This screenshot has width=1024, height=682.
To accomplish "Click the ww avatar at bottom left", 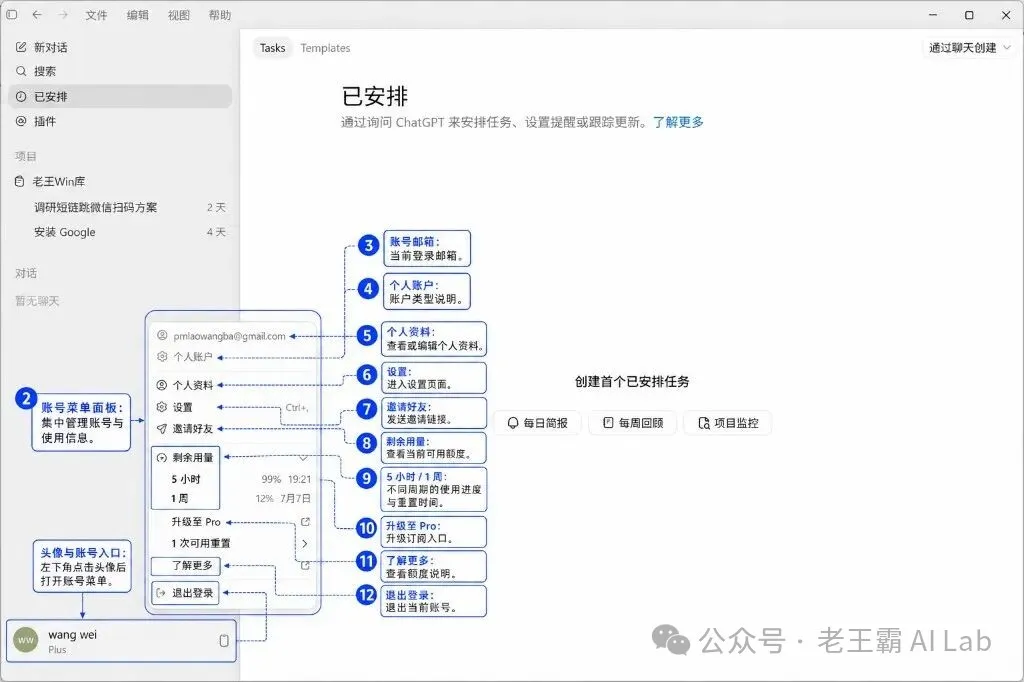I will 25,640.
